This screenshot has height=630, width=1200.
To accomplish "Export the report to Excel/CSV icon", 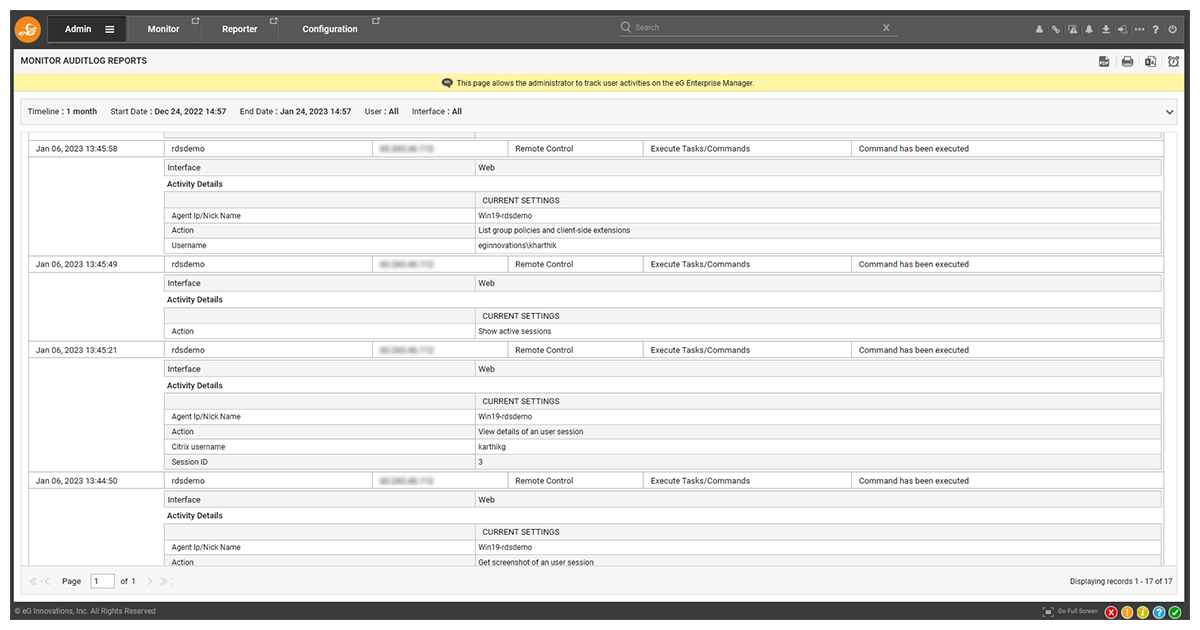I will [x=1151, y=62].
